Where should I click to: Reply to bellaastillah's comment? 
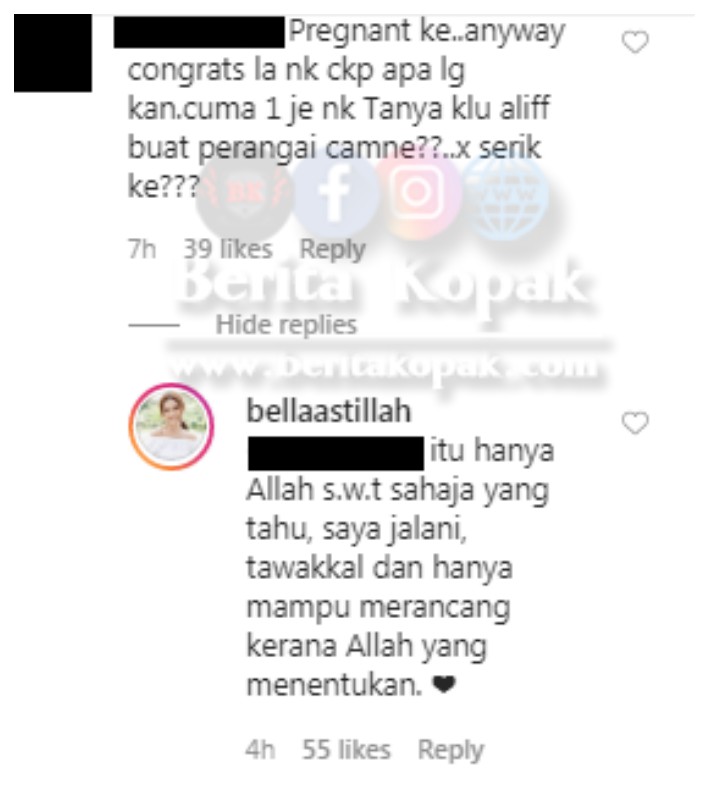coord(451,750)
